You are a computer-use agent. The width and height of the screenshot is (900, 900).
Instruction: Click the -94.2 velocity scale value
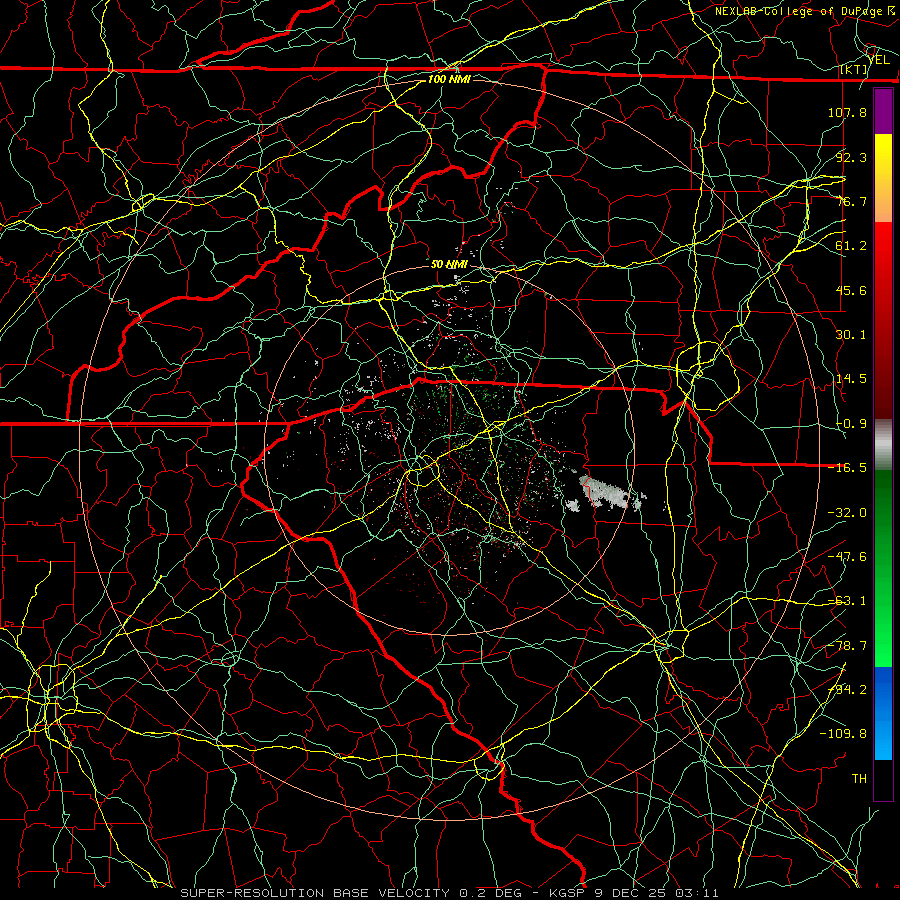(x=847, y=689)
